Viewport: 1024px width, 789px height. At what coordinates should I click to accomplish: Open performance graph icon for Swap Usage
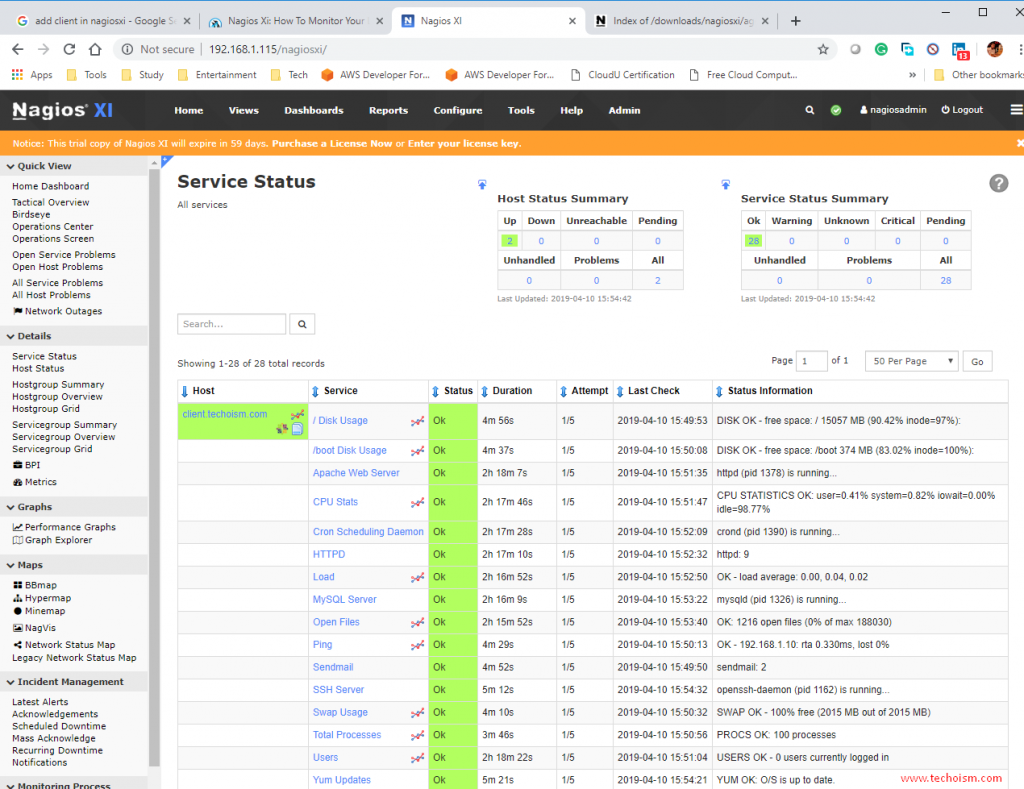[417, 713]
